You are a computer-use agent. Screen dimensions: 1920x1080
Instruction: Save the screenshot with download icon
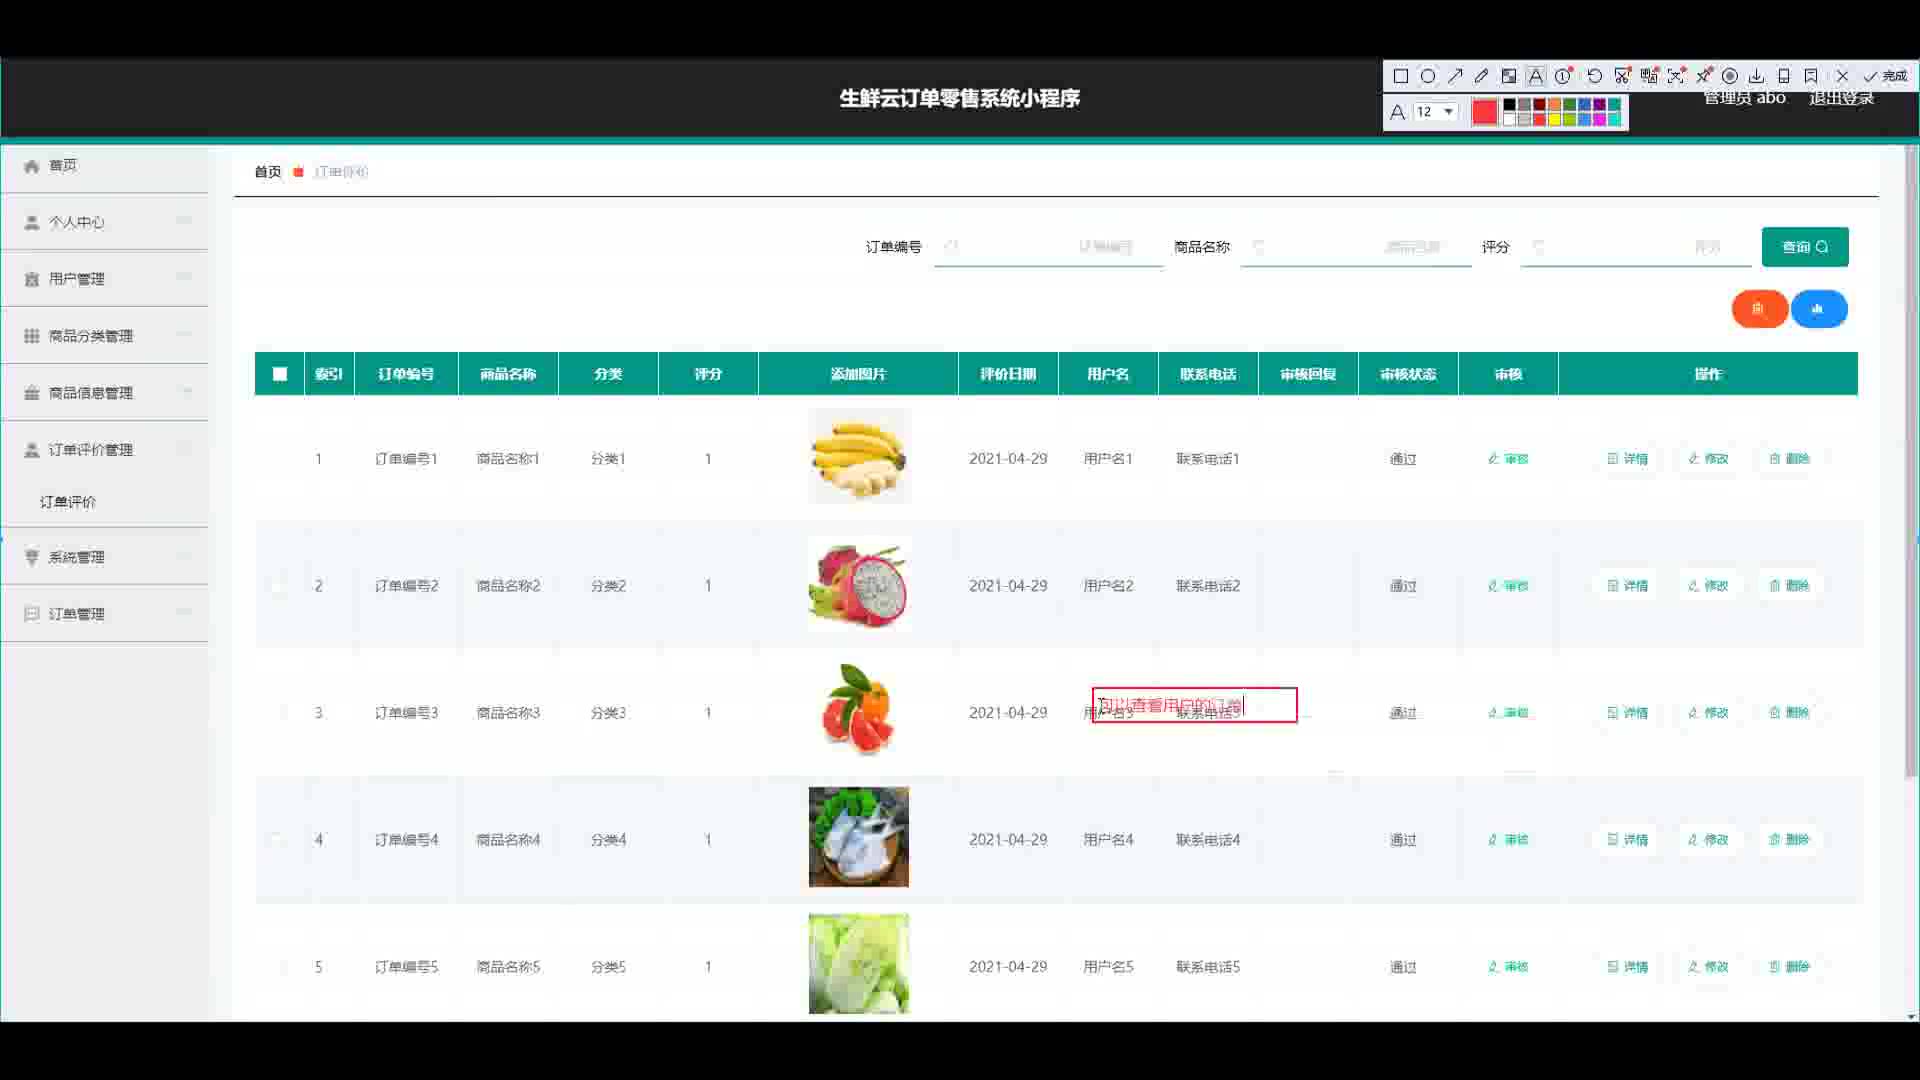1756,76
